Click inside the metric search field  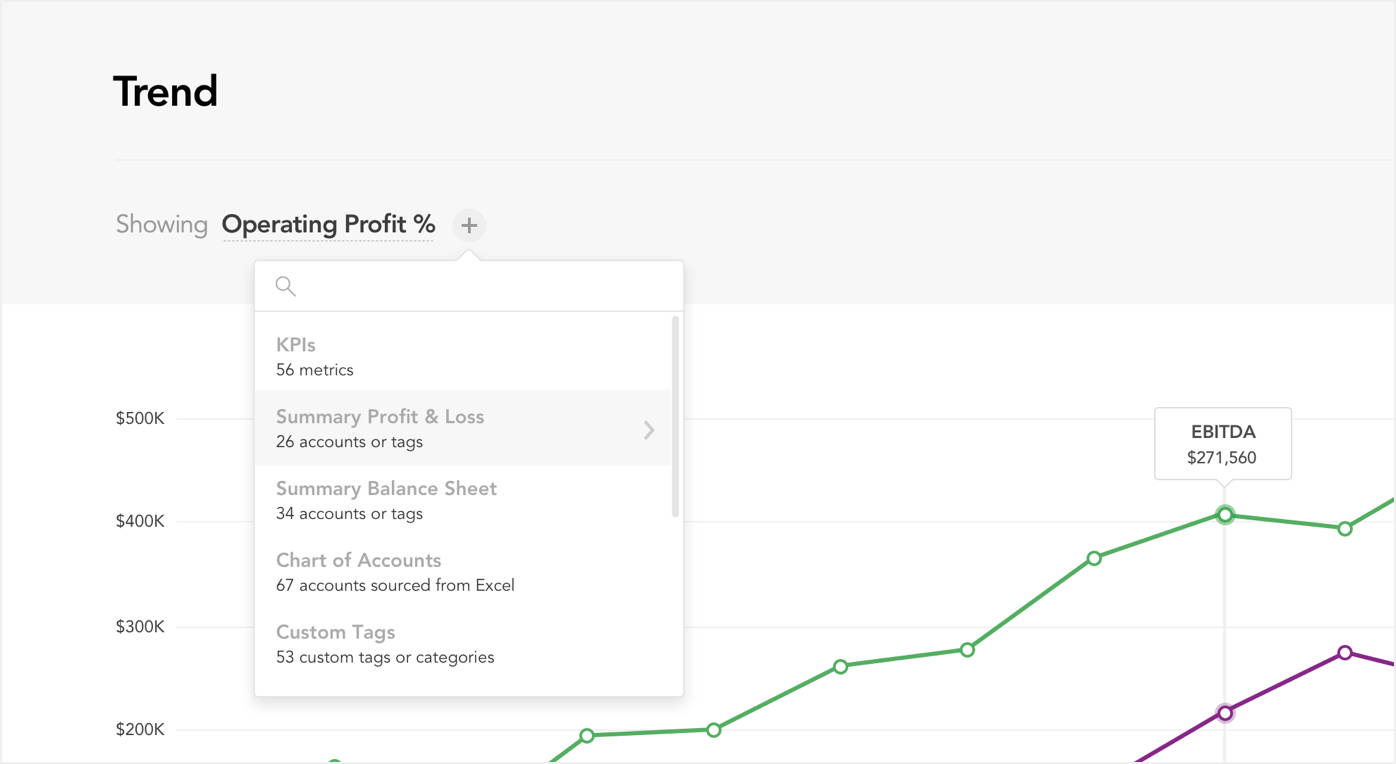(470, 286)
